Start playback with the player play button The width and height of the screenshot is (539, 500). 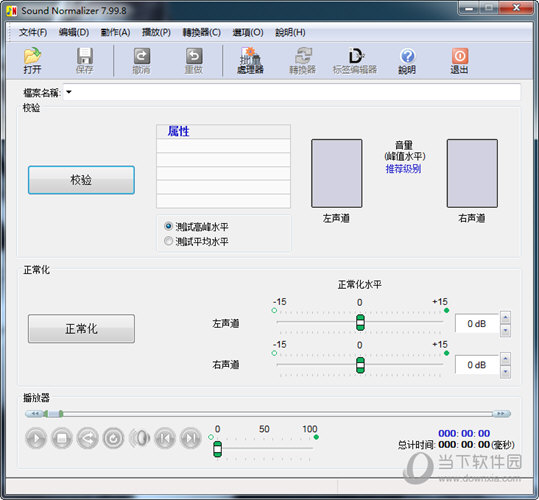point(36,438)
